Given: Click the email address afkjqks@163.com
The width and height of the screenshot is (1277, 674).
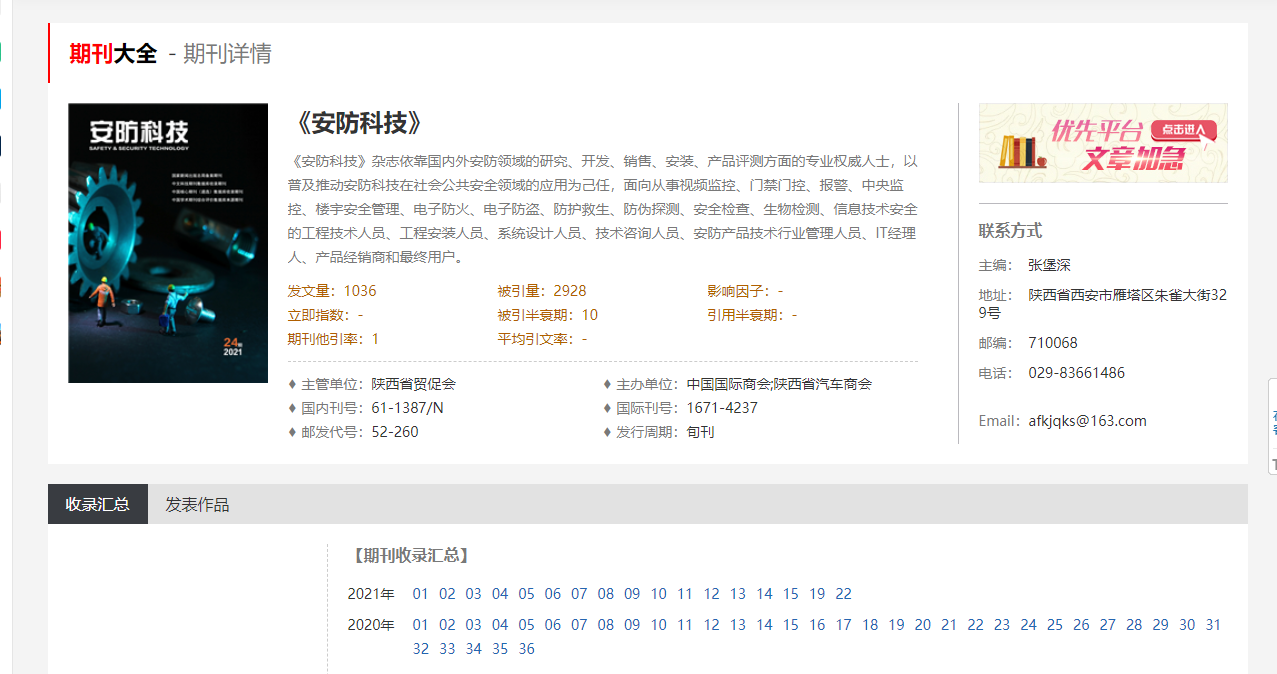Looking at the screenshot, I should pyautogui.click(x=1087, y=421).
